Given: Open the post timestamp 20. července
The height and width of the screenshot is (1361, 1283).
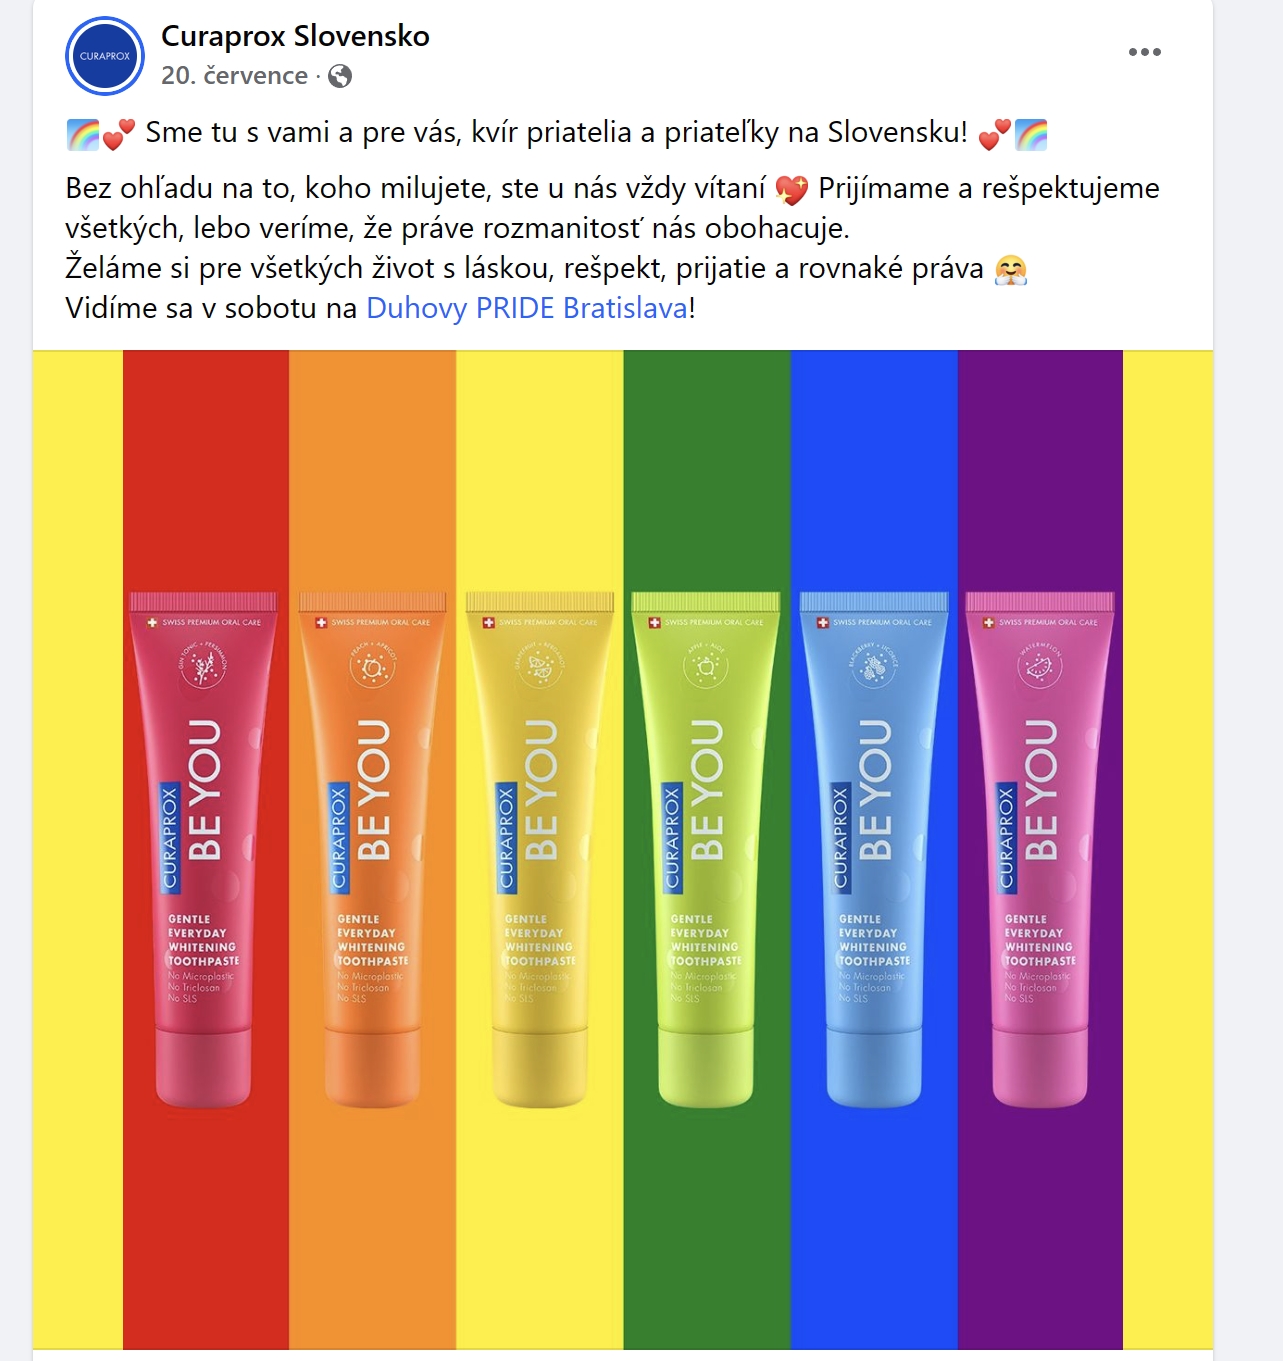Looking at the screenshot, I should pyautogui.click(x=235, y=76).
